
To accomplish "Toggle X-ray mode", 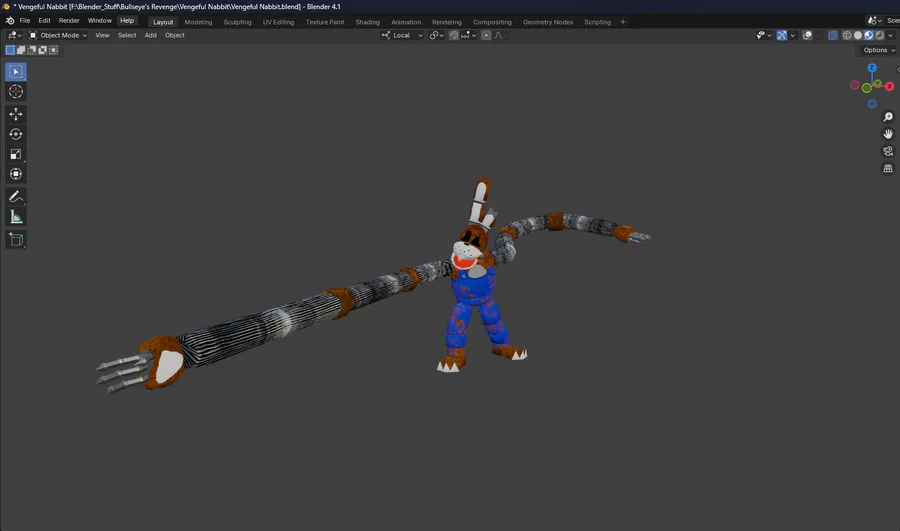I will coord(833,35).
